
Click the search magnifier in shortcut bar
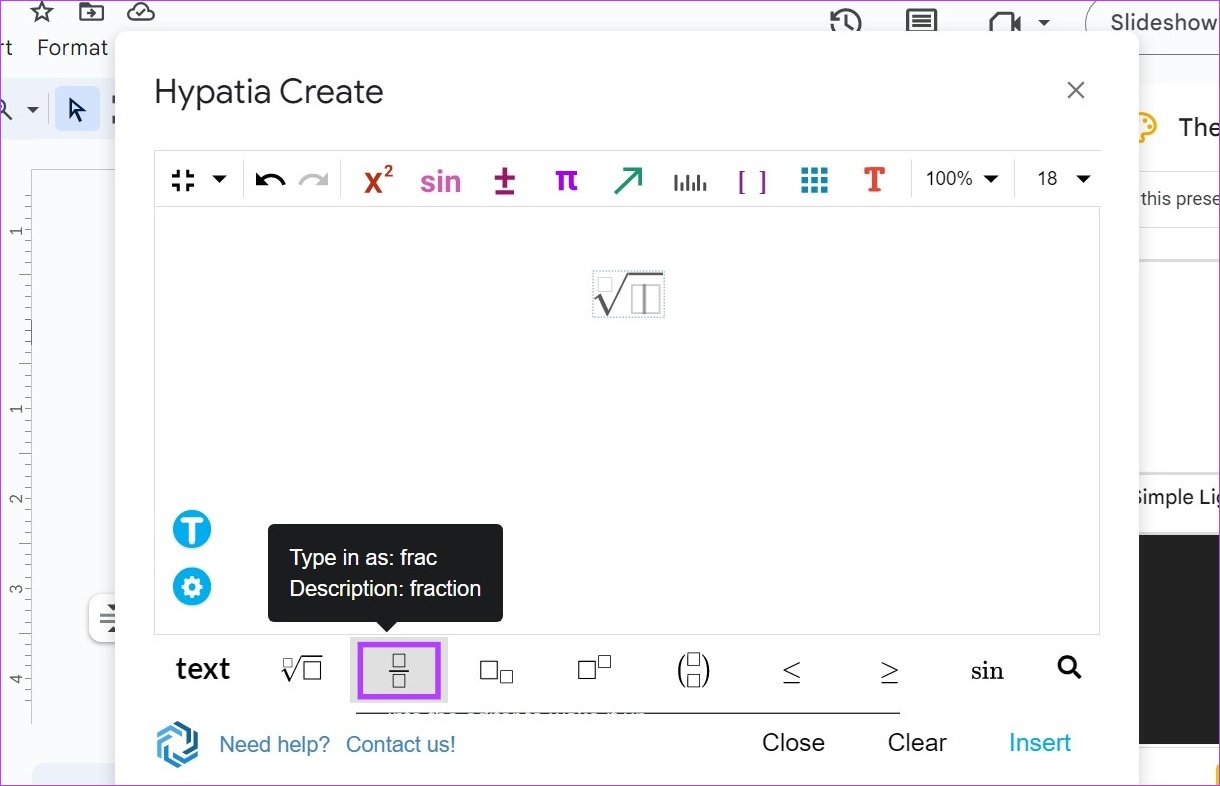[x=1069, y=667]
